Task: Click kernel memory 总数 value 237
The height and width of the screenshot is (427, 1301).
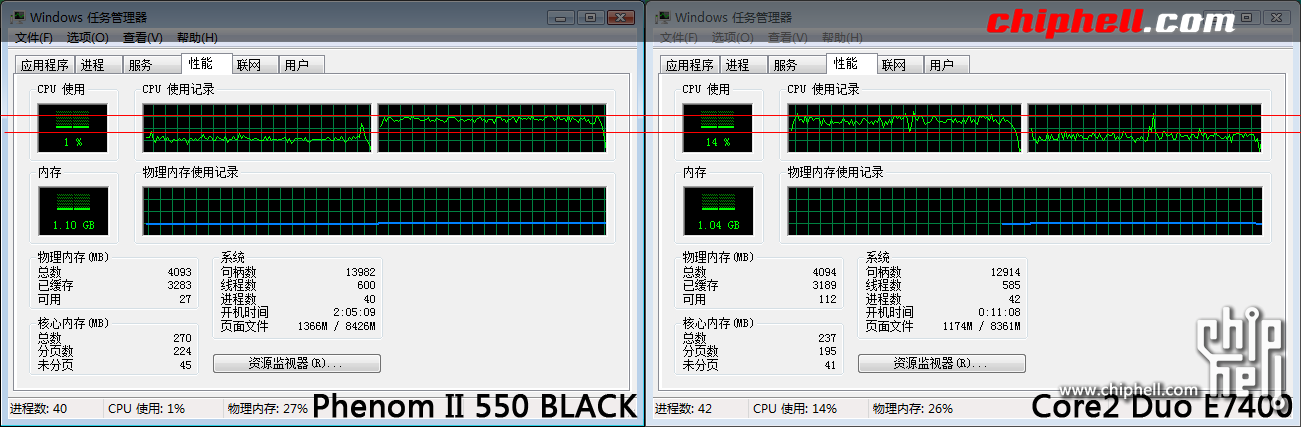Action: 827,338
